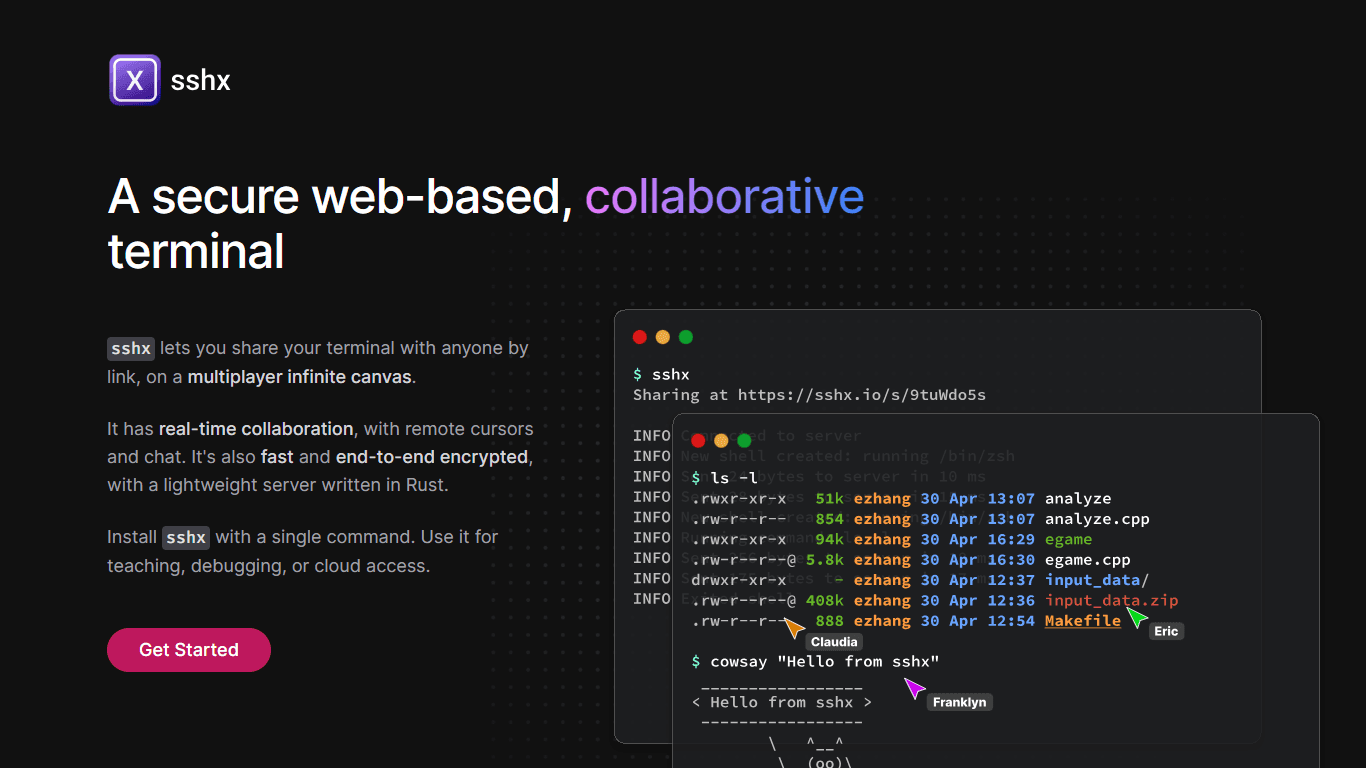Click the file name analyze.cpp

(x=1097, y=519)
